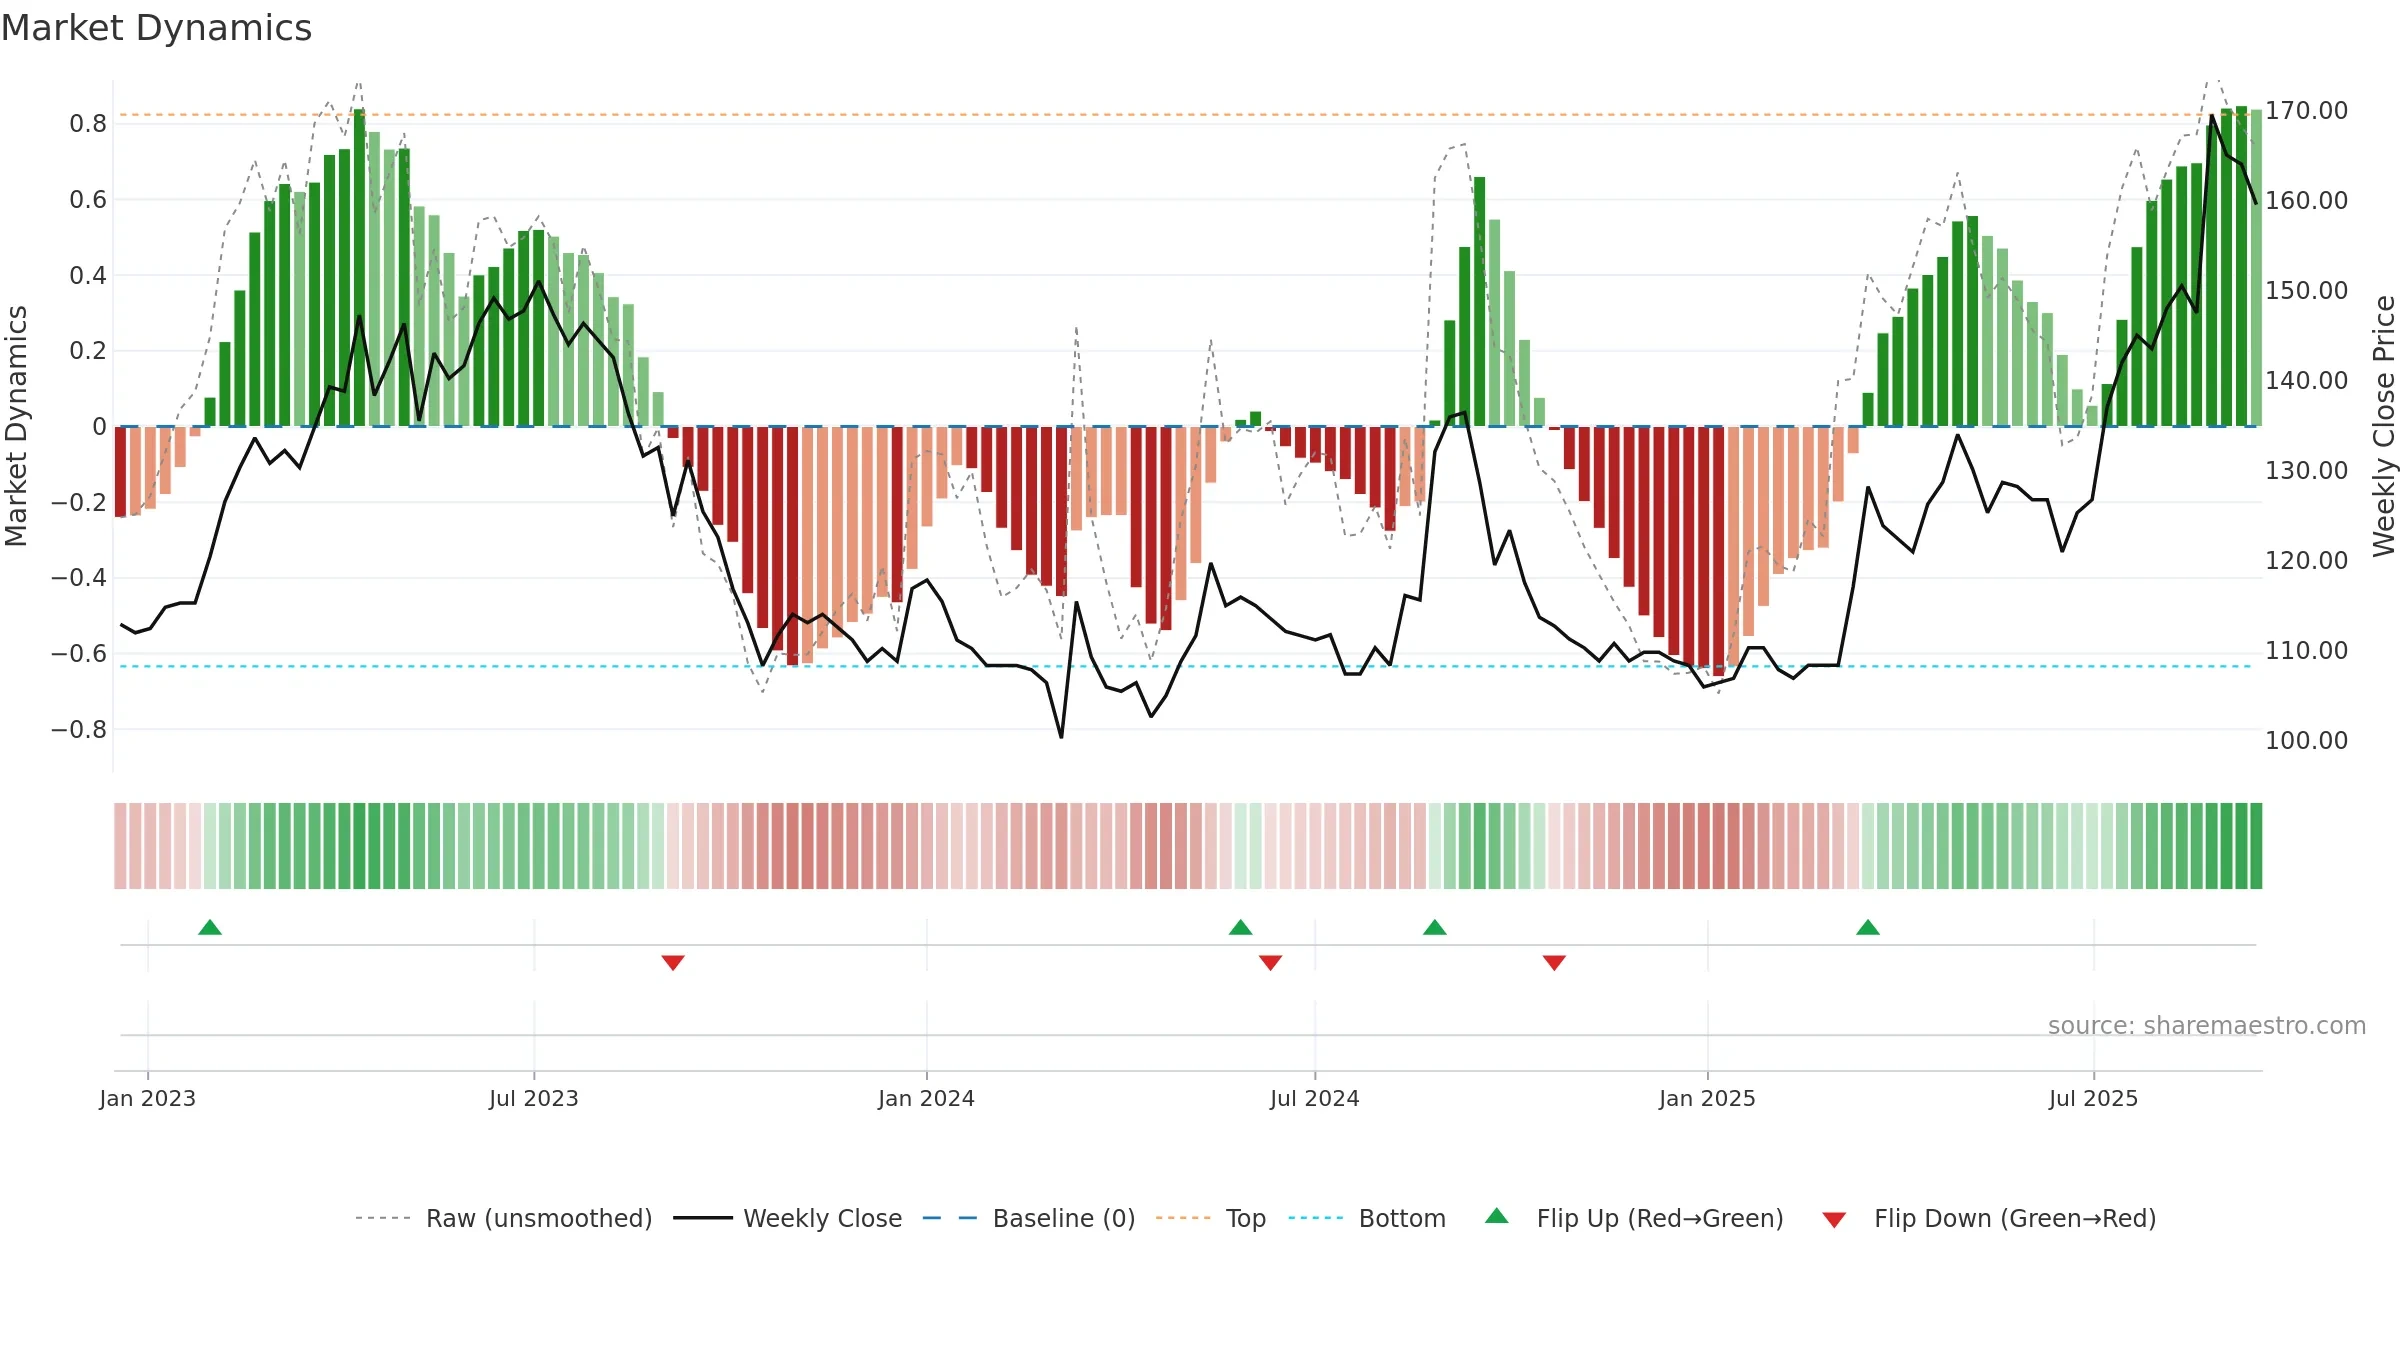Click the 170.00 right axis price label

coord(2307,111)
